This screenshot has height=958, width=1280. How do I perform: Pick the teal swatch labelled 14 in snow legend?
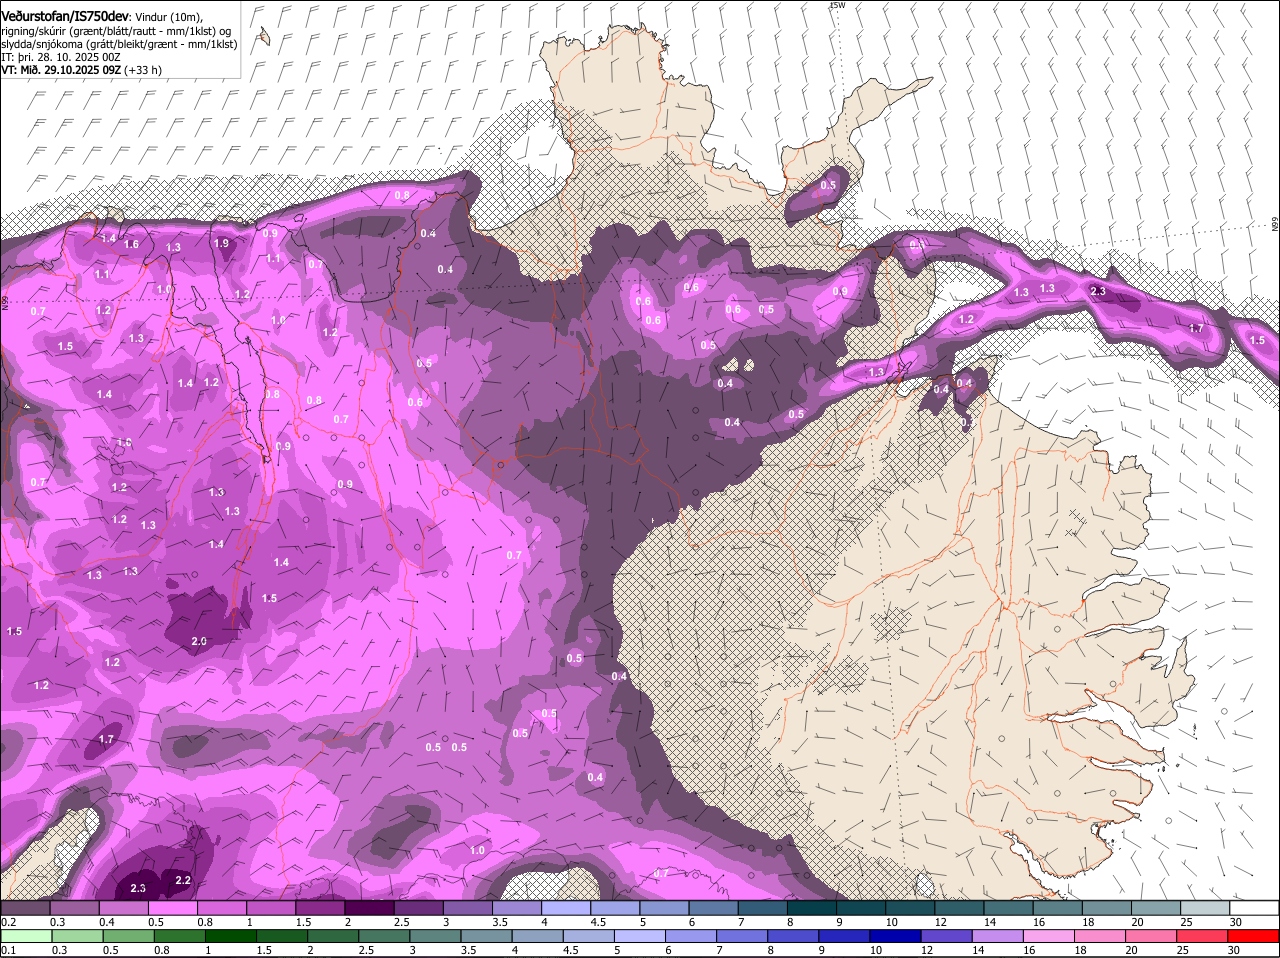pyautogui.click(x=1009, y=907)
